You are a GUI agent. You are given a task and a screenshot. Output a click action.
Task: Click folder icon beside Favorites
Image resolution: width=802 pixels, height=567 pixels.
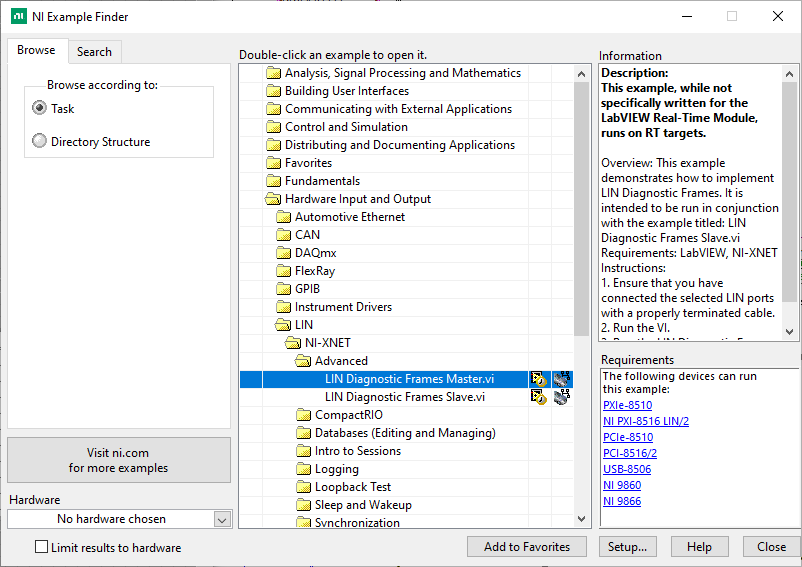(274, 163)
